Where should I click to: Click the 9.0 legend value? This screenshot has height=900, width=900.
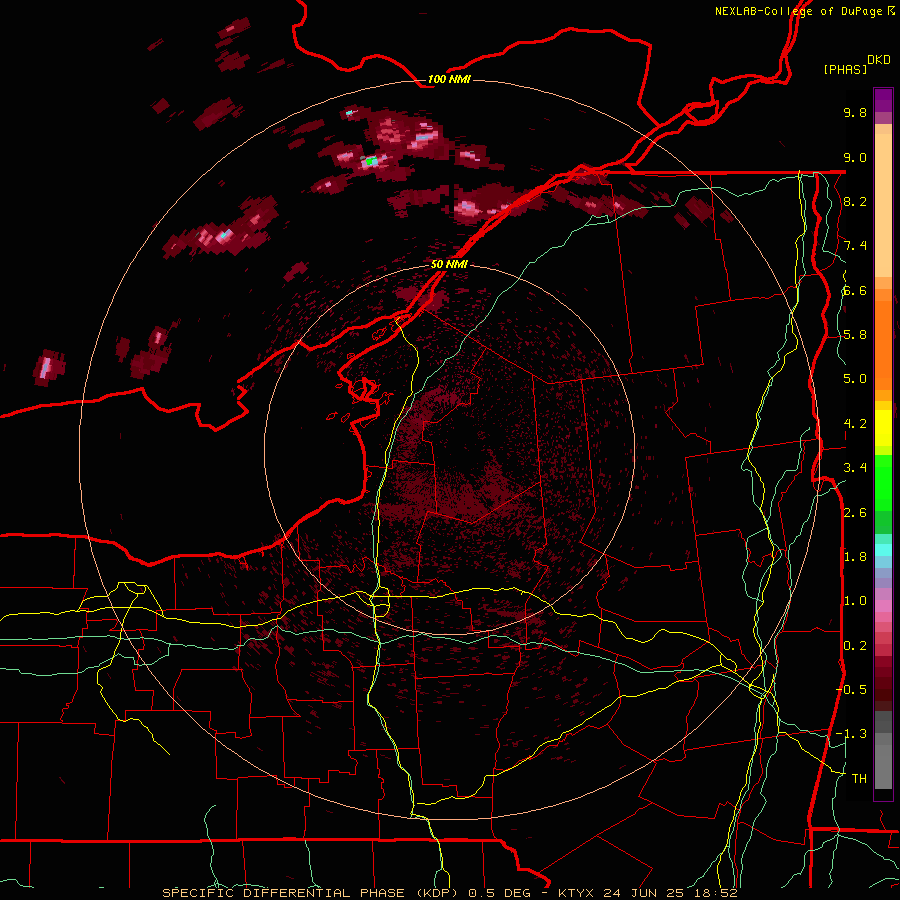[x=855, y=157]
